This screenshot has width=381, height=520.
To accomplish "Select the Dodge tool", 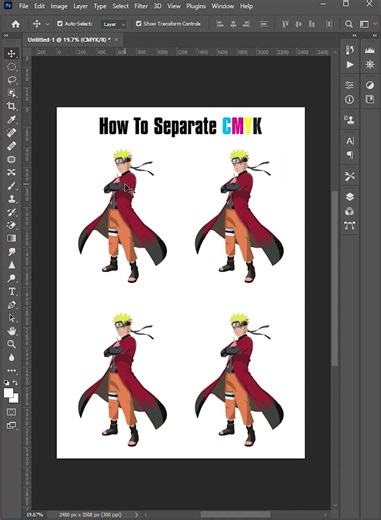I will pyautogui.click(x=11, y=278).
